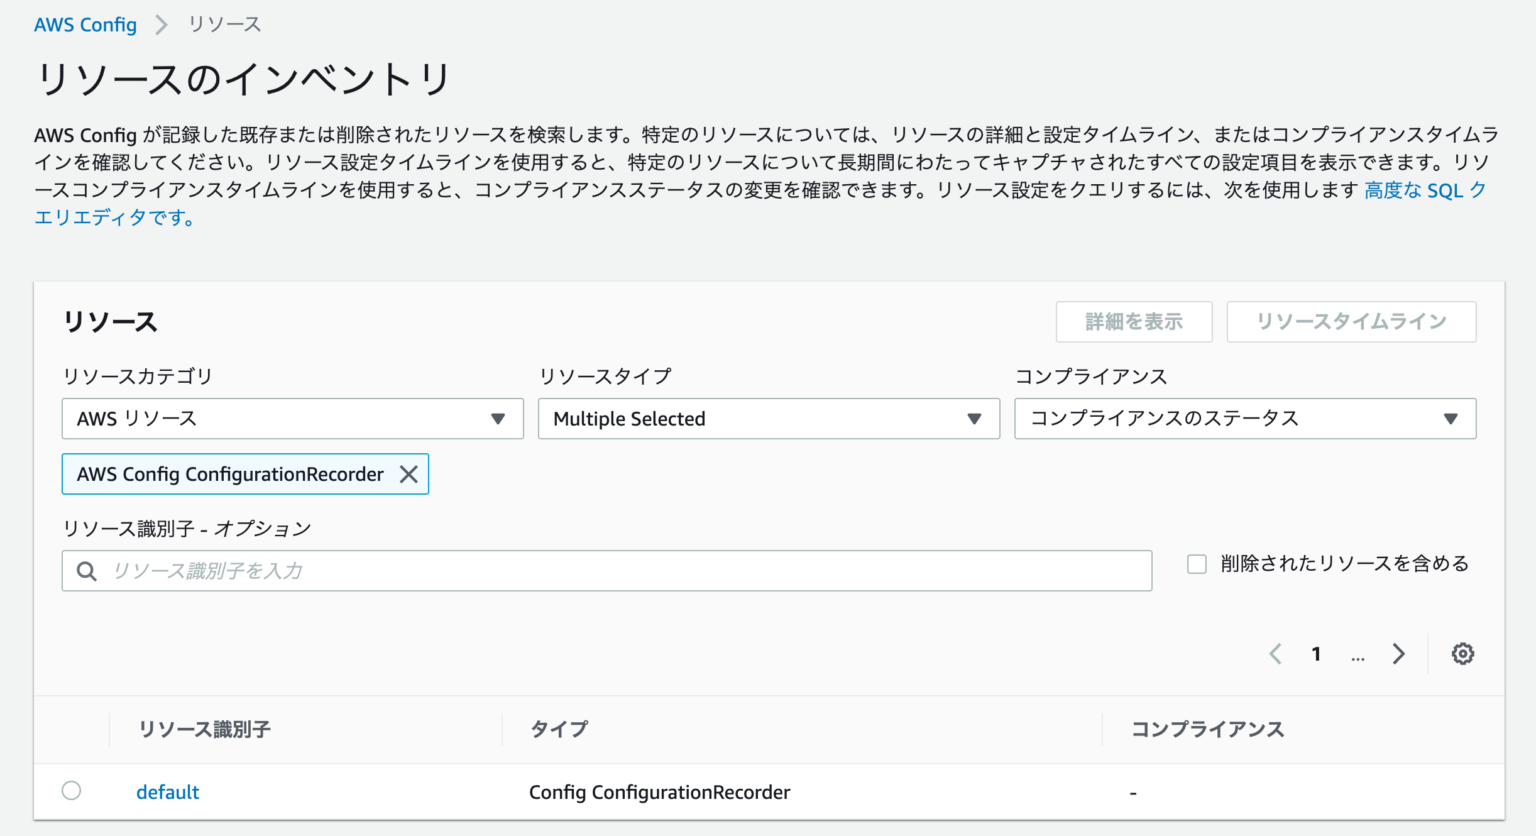Viewport: 1536px width, 836px height.
Task: Remove the AWS Config ConfigurationRecorder filter chip
Action: click(x=408, y=474)
